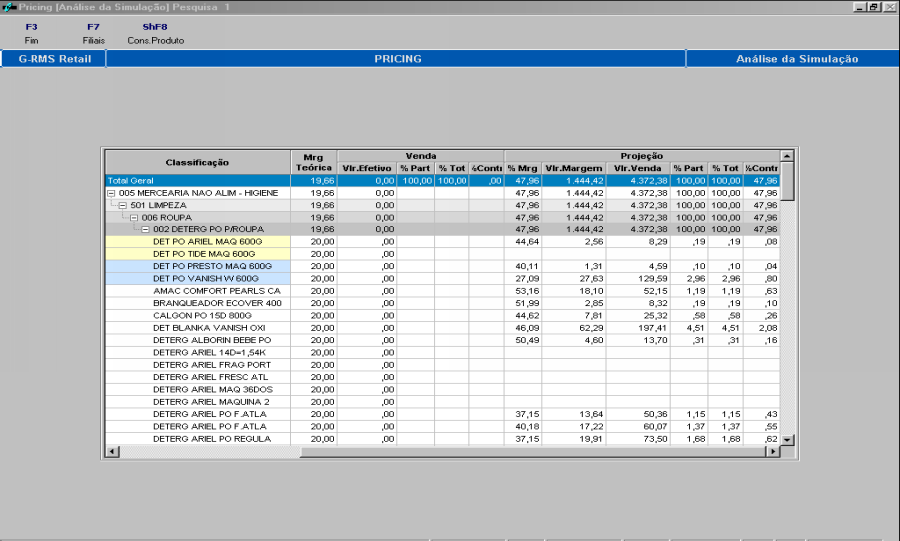Click the table scroll up arrow
This screenshot has width=900, height=541.
tap(786, 156)
